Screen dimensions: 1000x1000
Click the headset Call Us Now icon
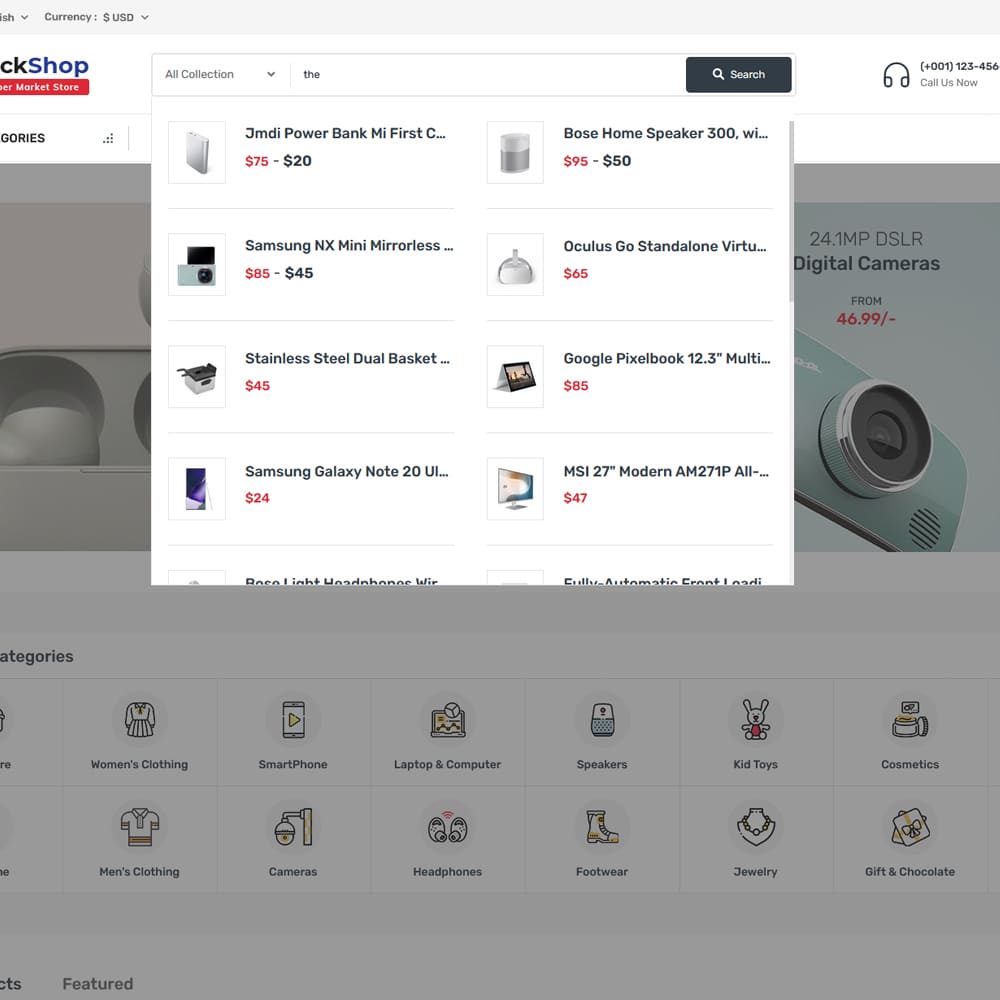point(896,75)
